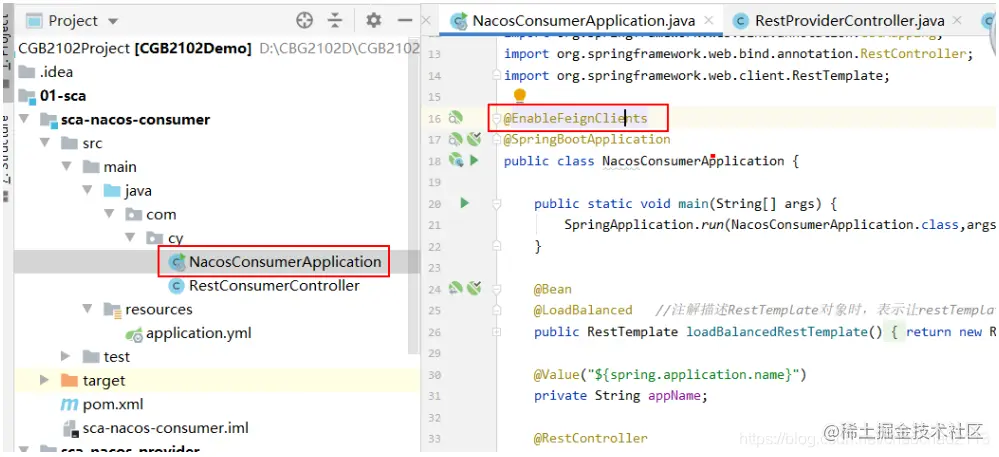The height and width of the screenshot is (457, 999).
Task: Open pom.xml file
Action: pos(102,404)
